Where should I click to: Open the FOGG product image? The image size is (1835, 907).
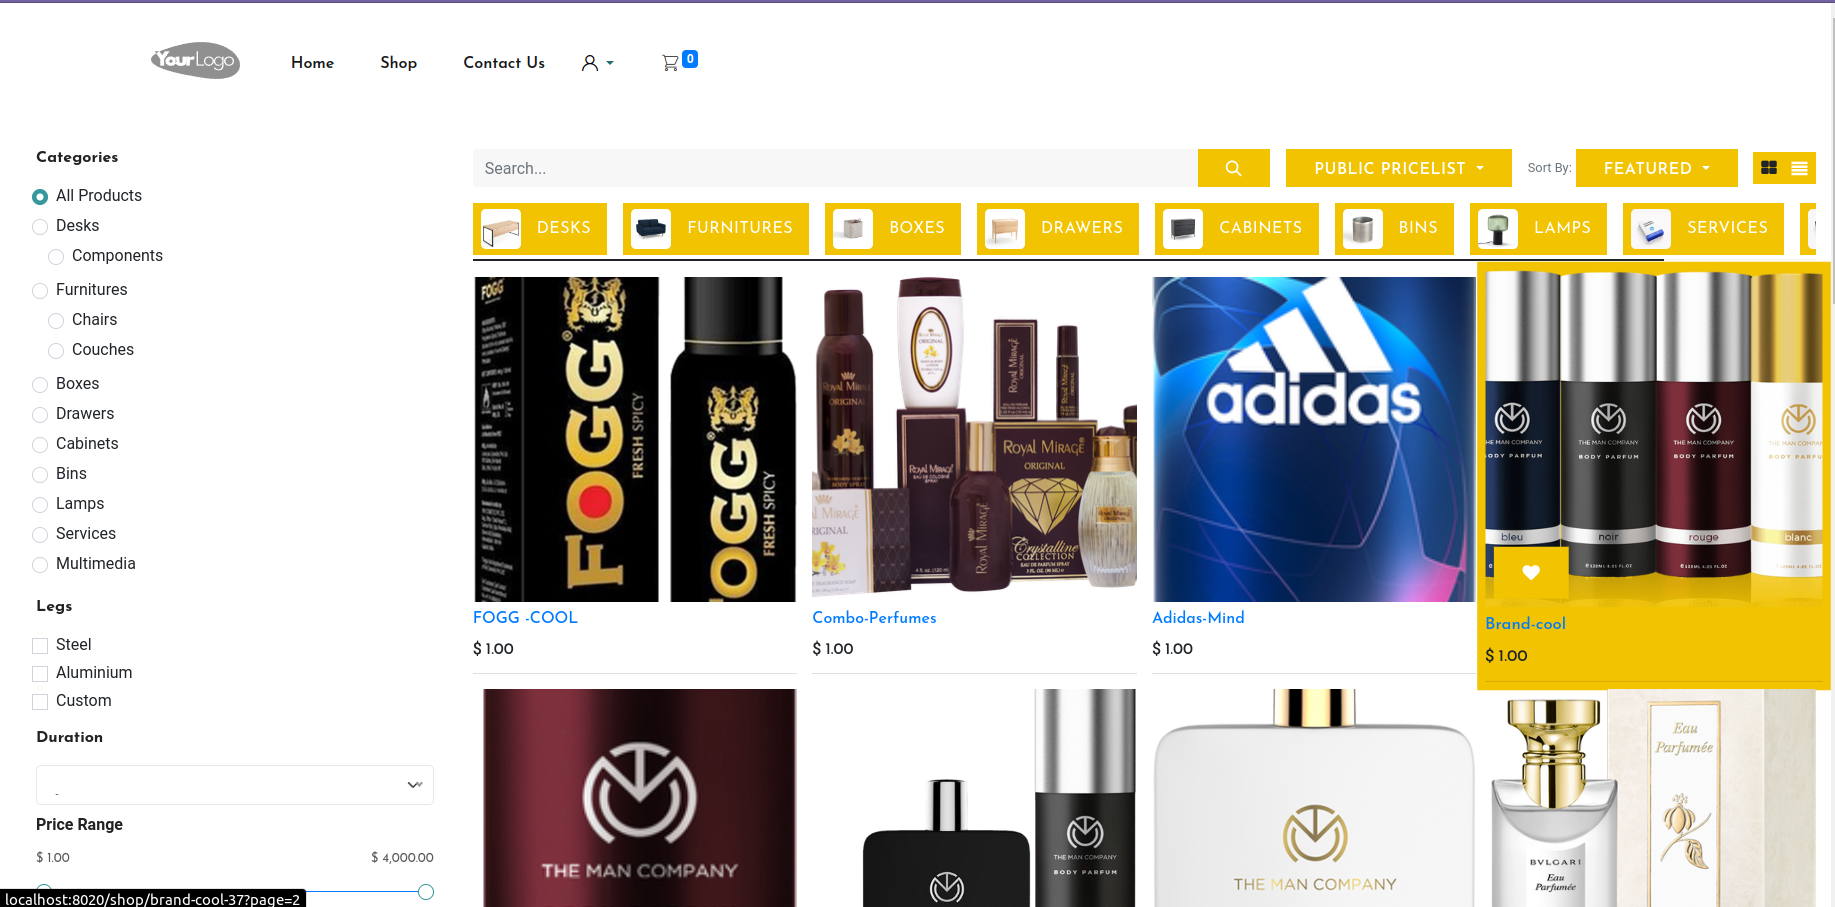tap(635, 439)
